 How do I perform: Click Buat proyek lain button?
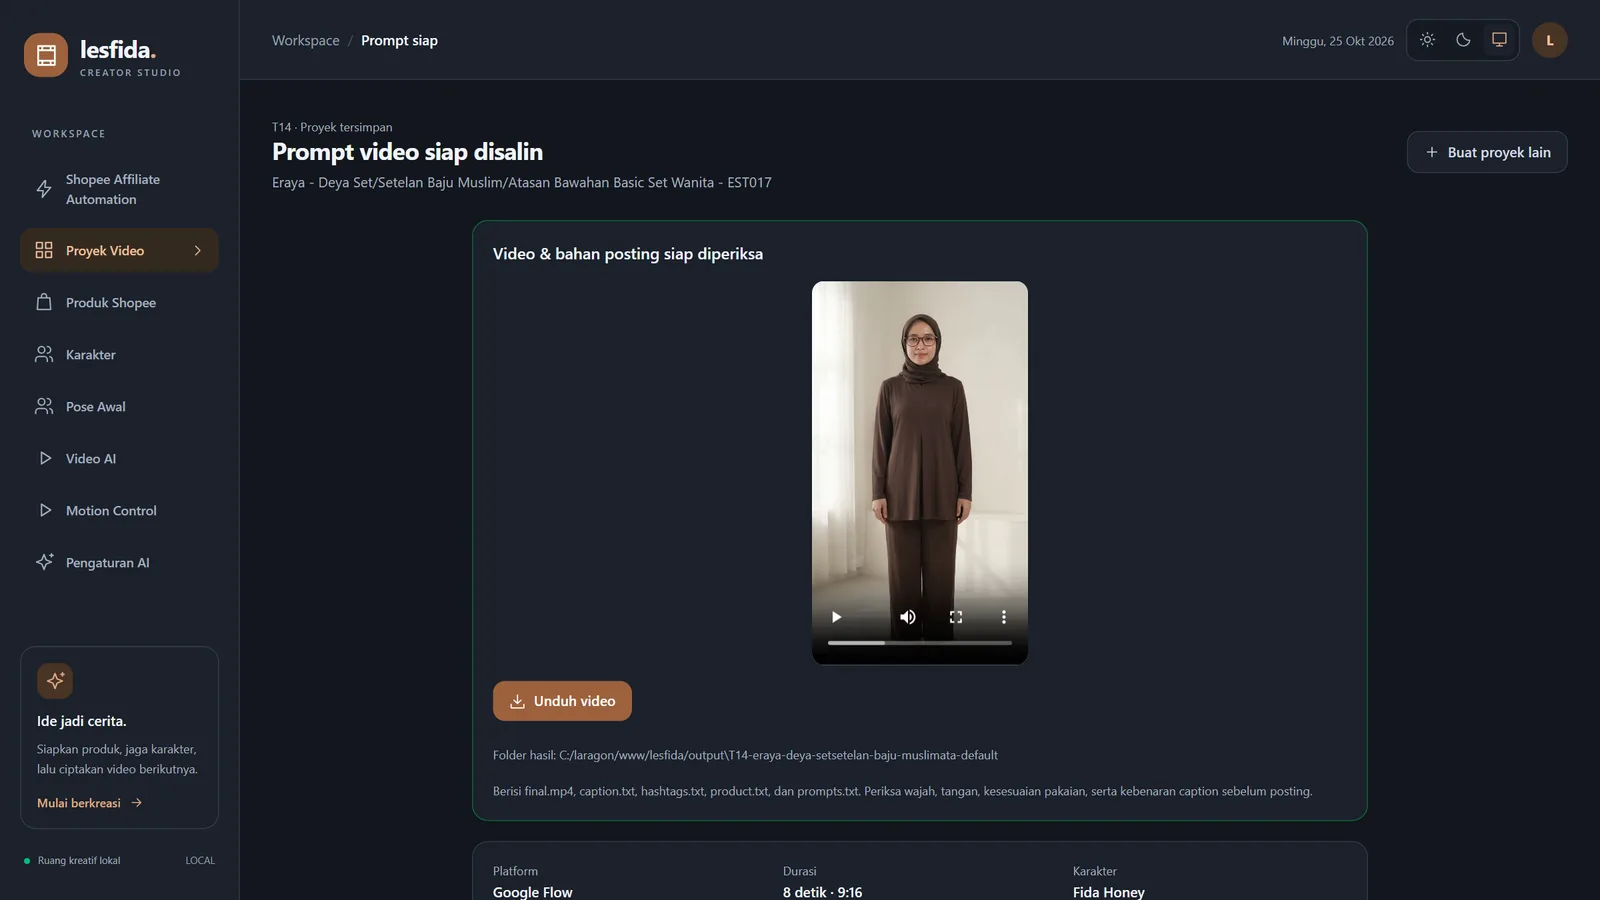point(1487,152)
